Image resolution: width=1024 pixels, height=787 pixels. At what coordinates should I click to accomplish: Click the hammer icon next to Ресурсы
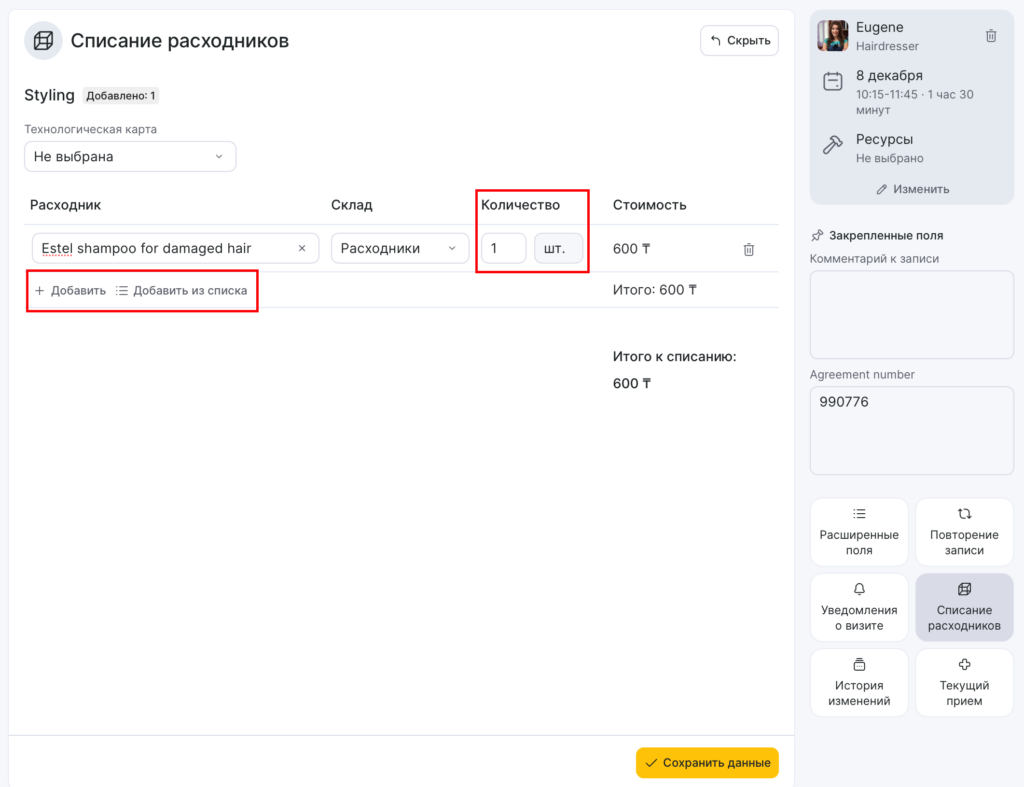[x=832, y=146]
